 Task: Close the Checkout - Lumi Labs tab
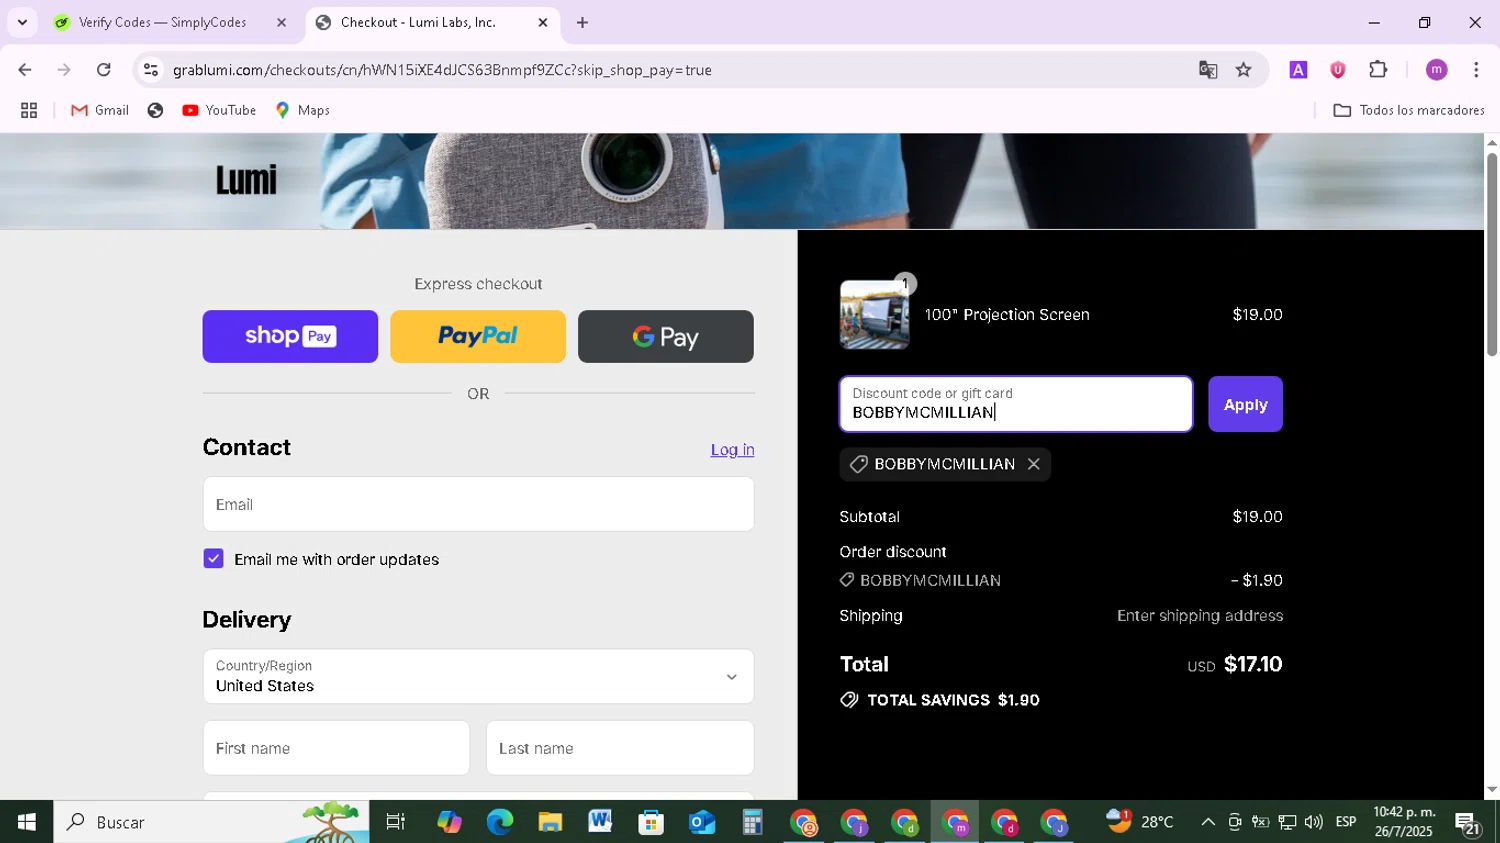click(x=543, y=22)
